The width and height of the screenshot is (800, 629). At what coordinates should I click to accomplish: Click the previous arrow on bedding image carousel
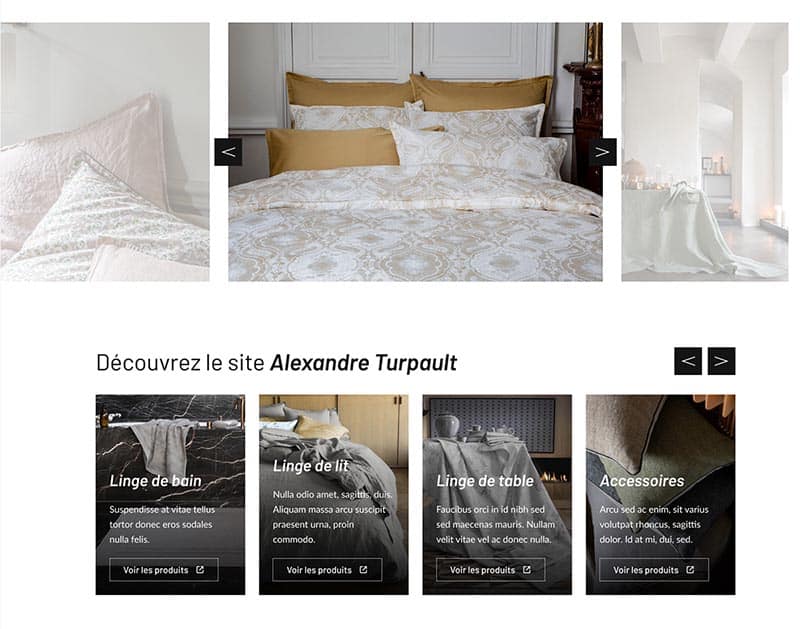228,152
